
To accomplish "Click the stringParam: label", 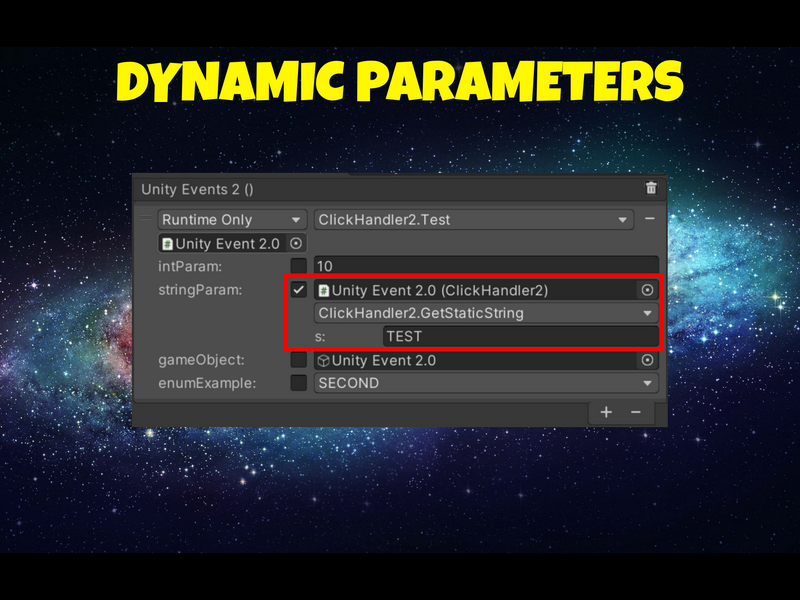I will point(200,290).
